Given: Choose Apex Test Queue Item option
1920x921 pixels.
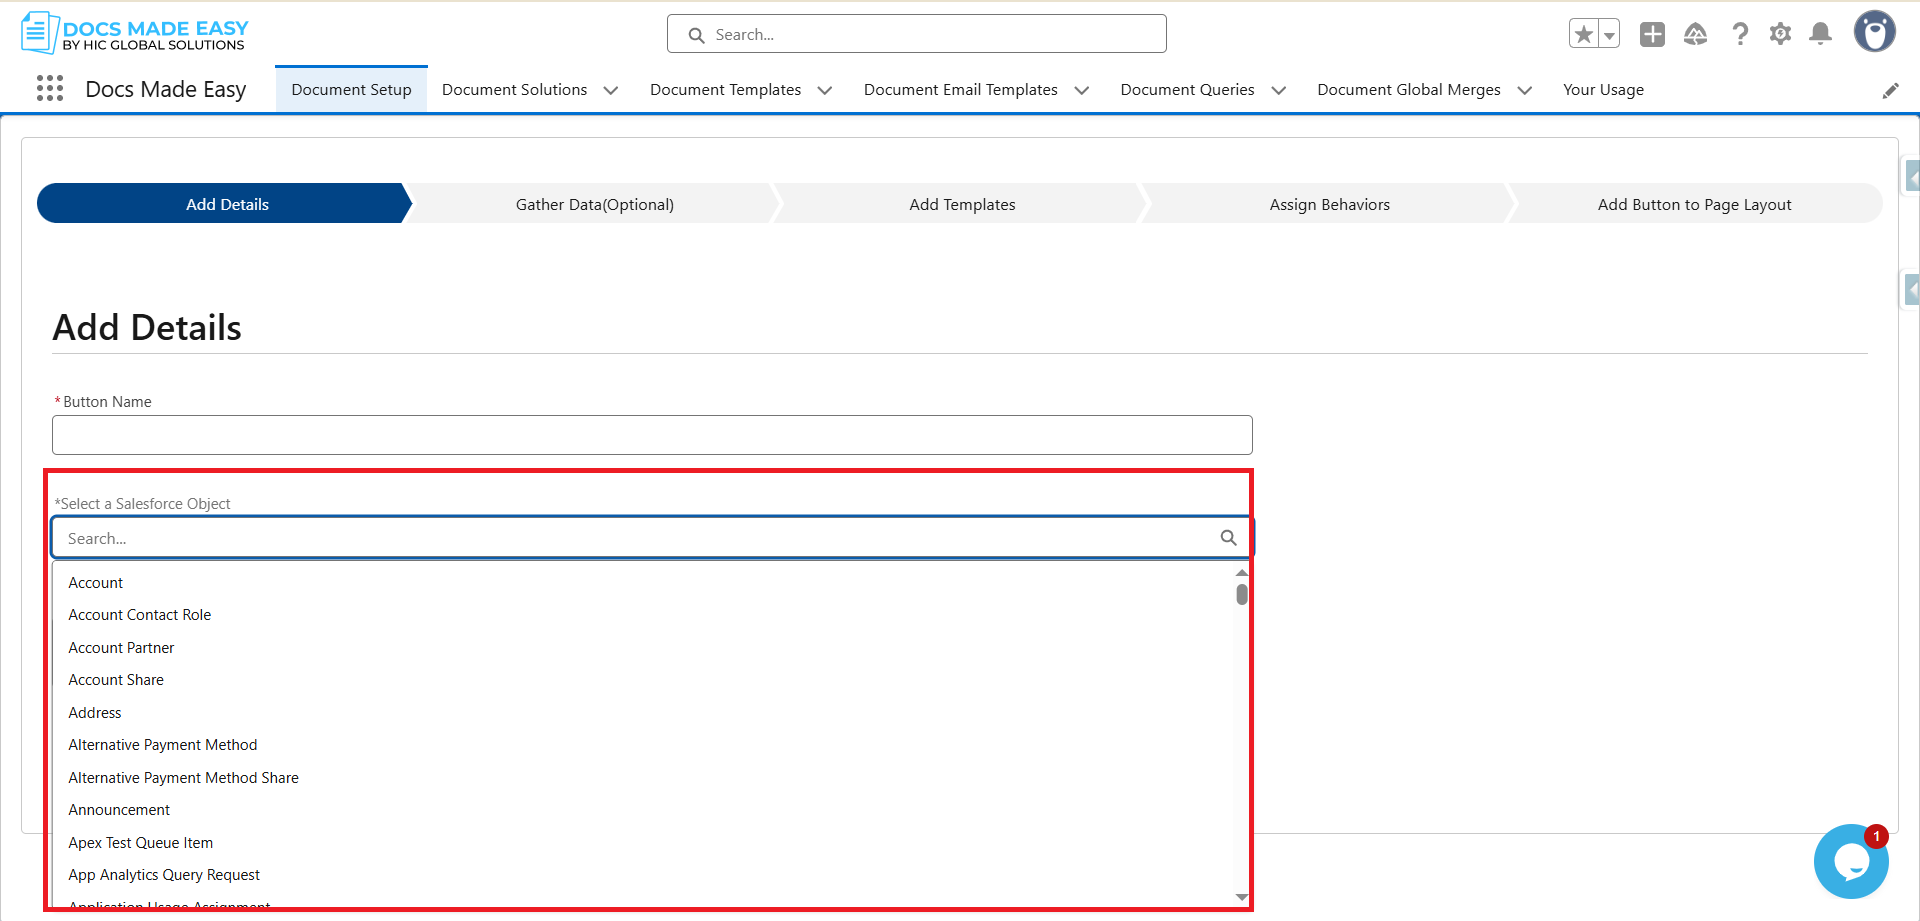Looking at the screenshot, I should [x=140, y=843].
